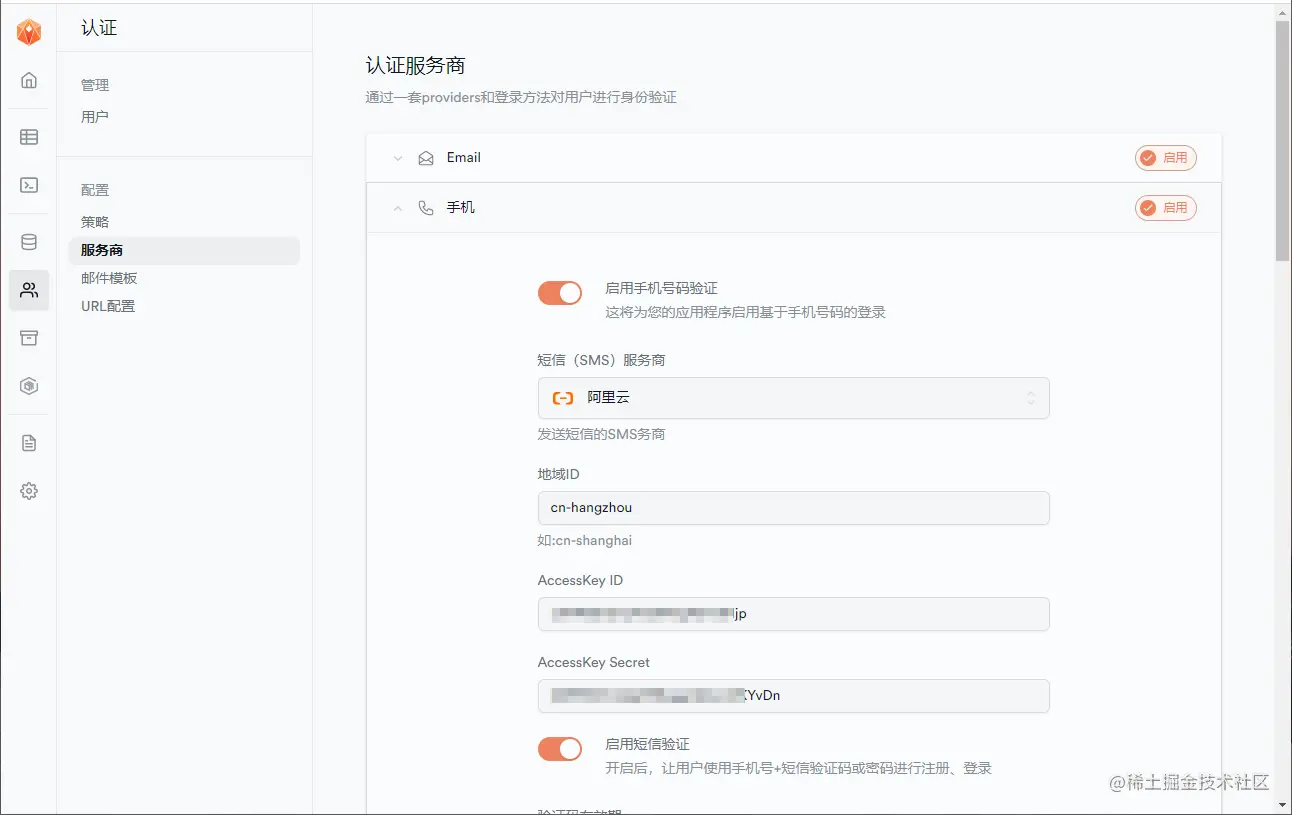Toggle 启用手机号码验证 switch

[560, 293]
